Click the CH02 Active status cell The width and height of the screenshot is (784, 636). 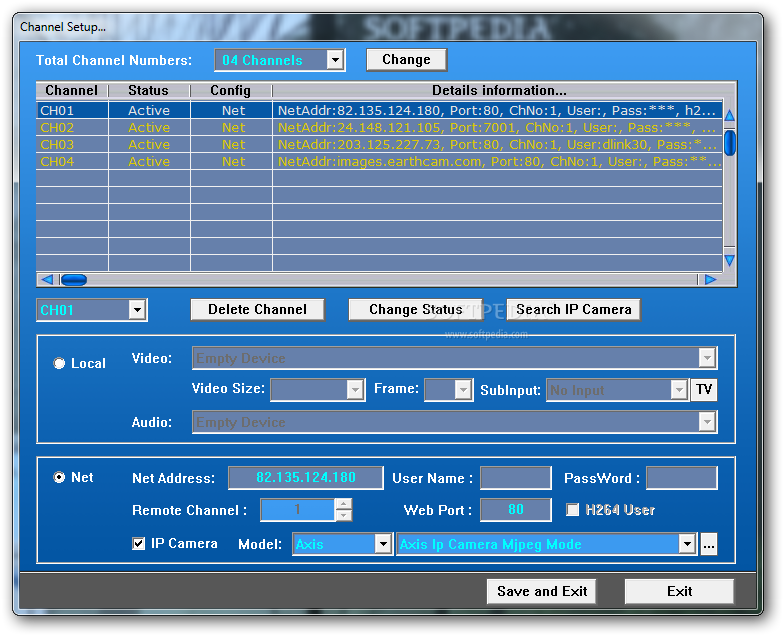(149, 128)
